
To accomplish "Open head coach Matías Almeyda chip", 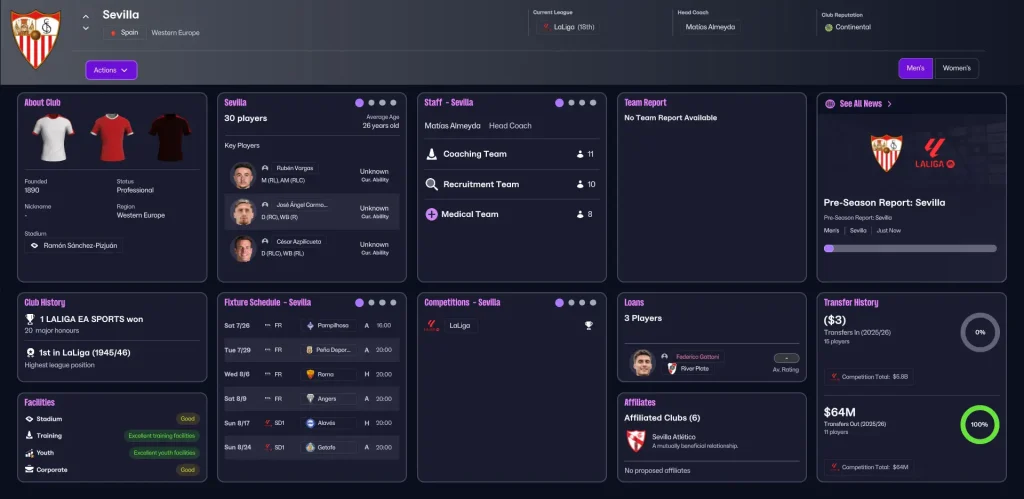I will click(x=710, y=27).
